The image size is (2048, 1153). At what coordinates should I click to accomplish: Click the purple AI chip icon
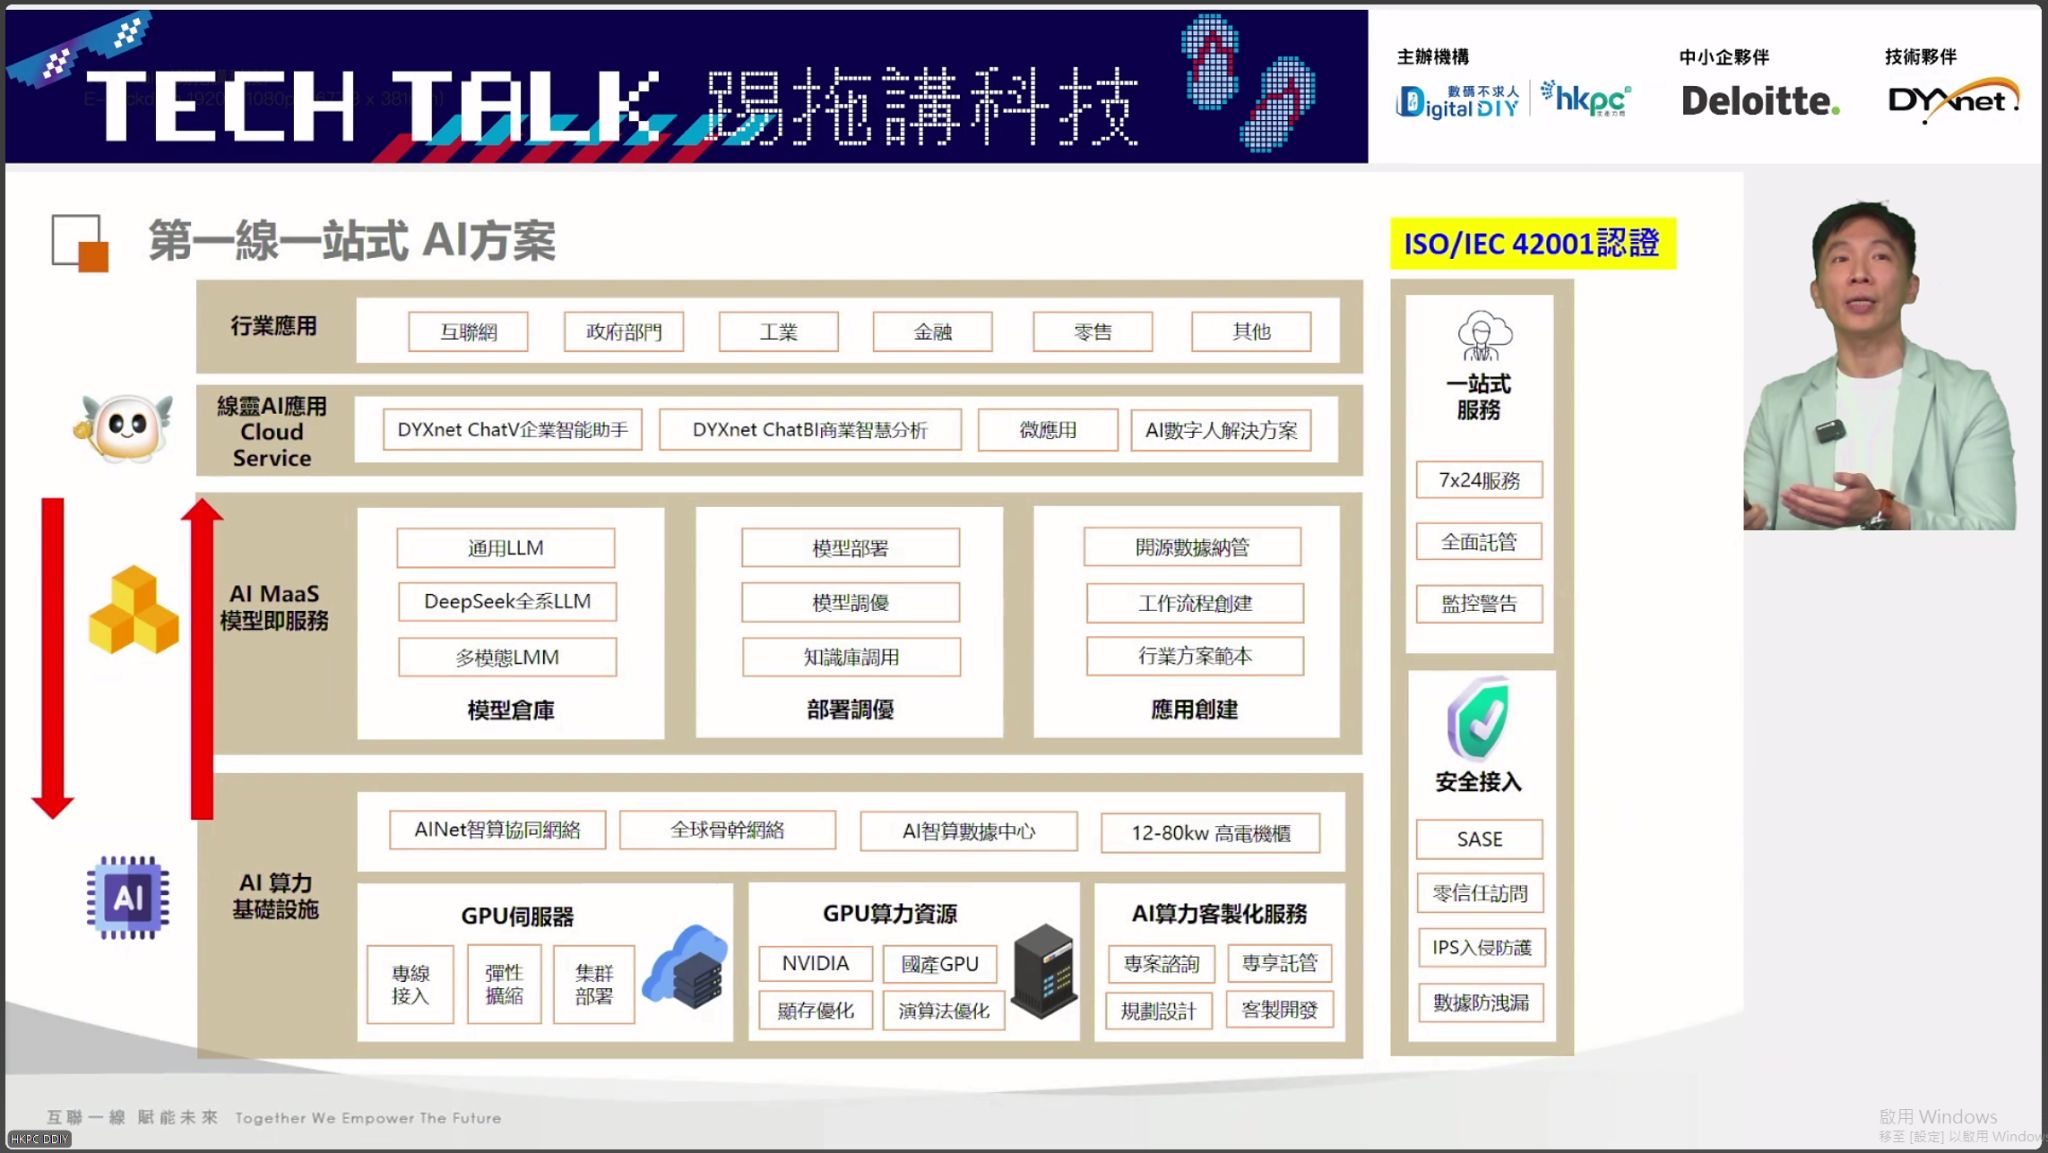click(x=127, y=897)
